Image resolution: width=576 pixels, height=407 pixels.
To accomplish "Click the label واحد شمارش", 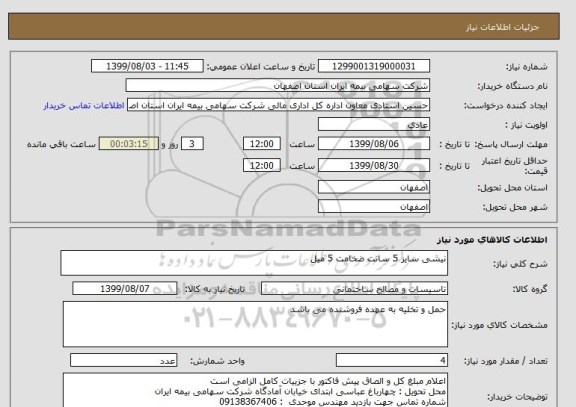I will click(x=217, y=361).
